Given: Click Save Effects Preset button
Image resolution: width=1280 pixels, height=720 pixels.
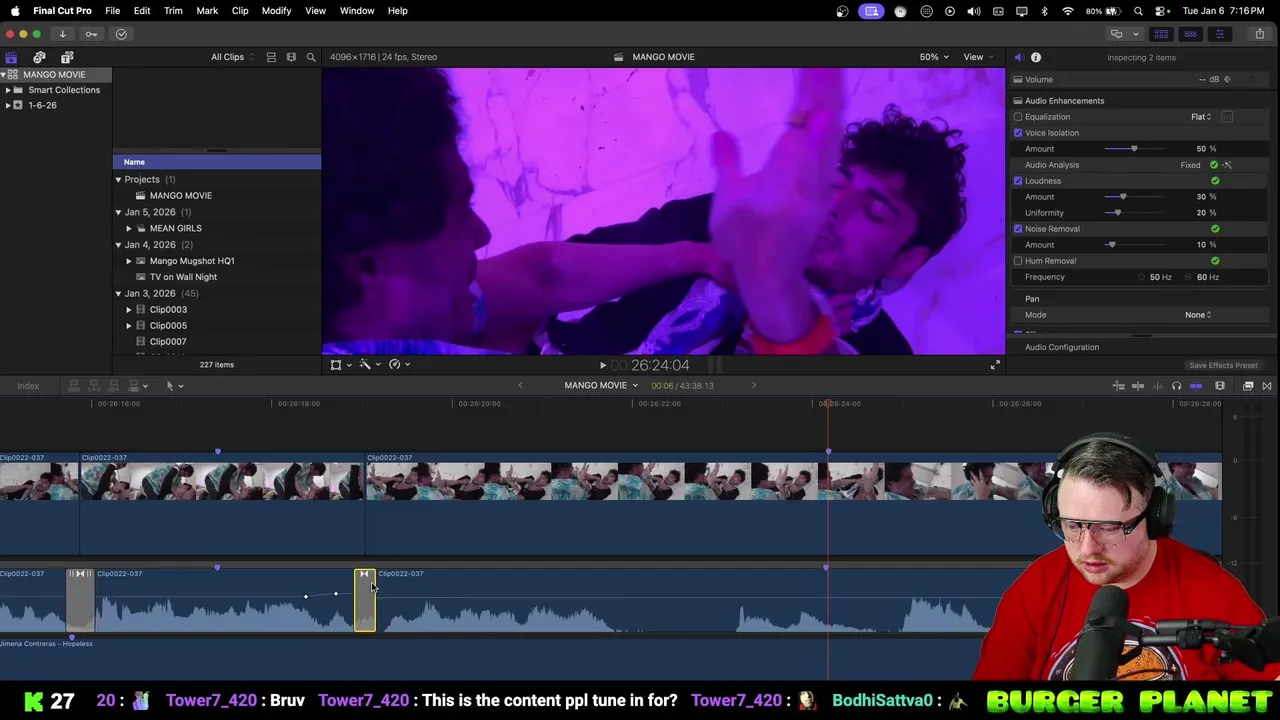Looking at the screenshot, I should tap(1223, 366).
